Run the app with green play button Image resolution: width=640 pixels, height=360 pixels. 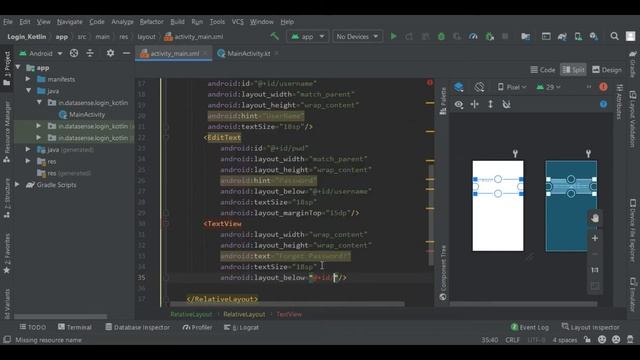tap(393, 36)
